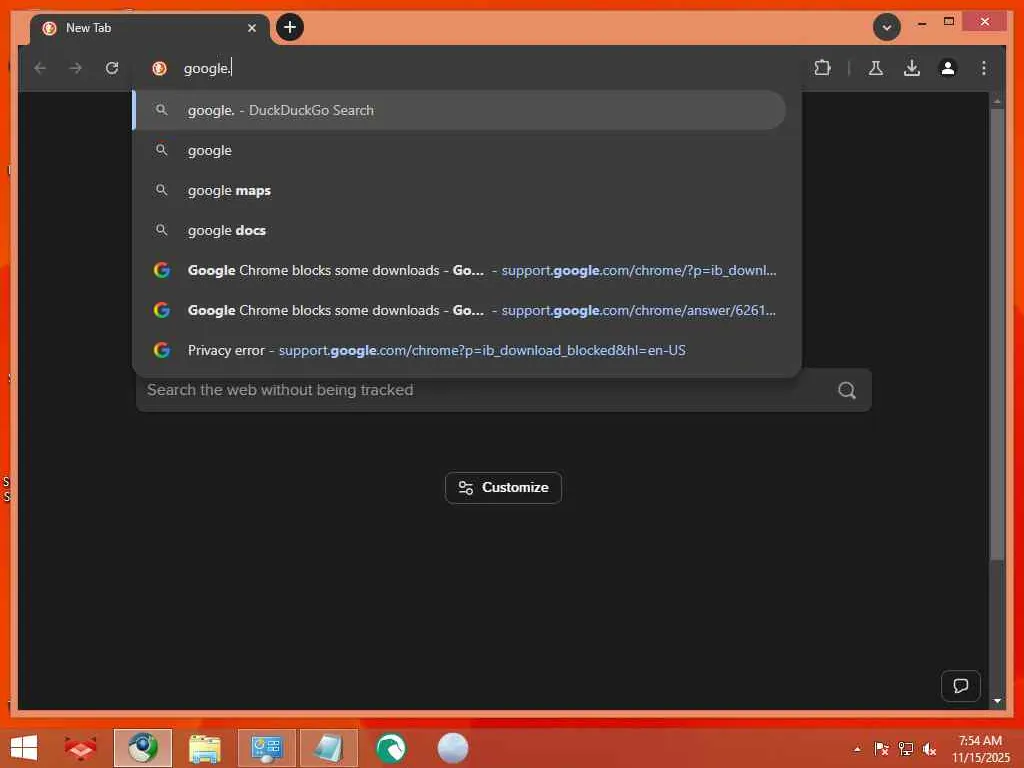Open the red layered app in taskbar
The width and height of the screenshot is (1024, 768).
tap(80, 748)
